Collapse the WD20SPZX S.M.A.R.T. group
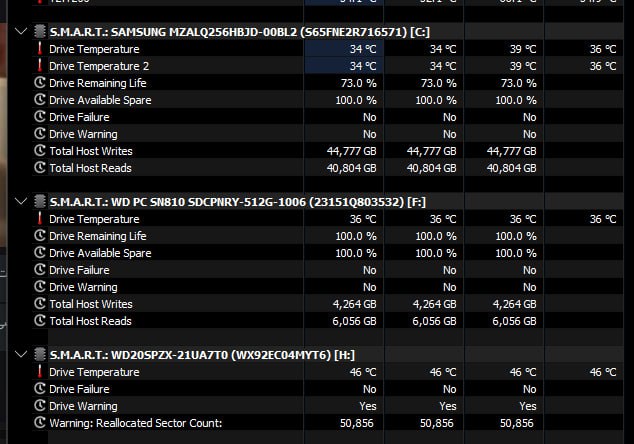 click(22, 355)
